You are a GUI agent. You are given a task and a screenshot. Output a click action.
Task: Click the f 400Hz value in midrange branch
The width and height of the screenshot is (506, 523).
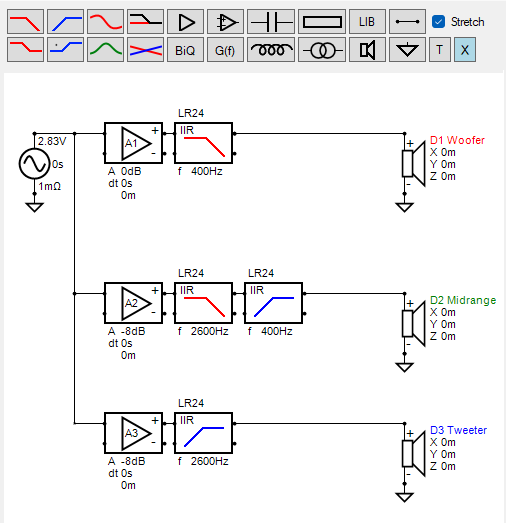pos(270,332)
